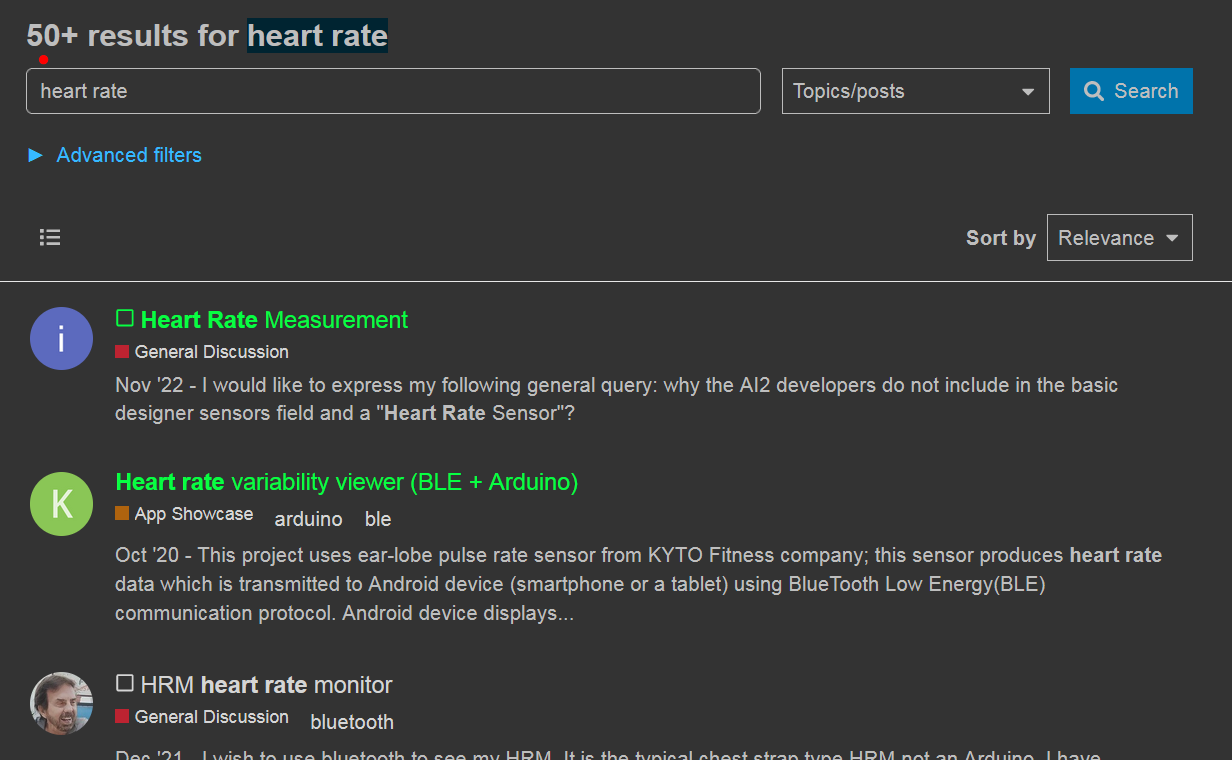
Task: Open General Discussion category under HRM monitor
Action: pyautogui.click(x=202, y=717)
